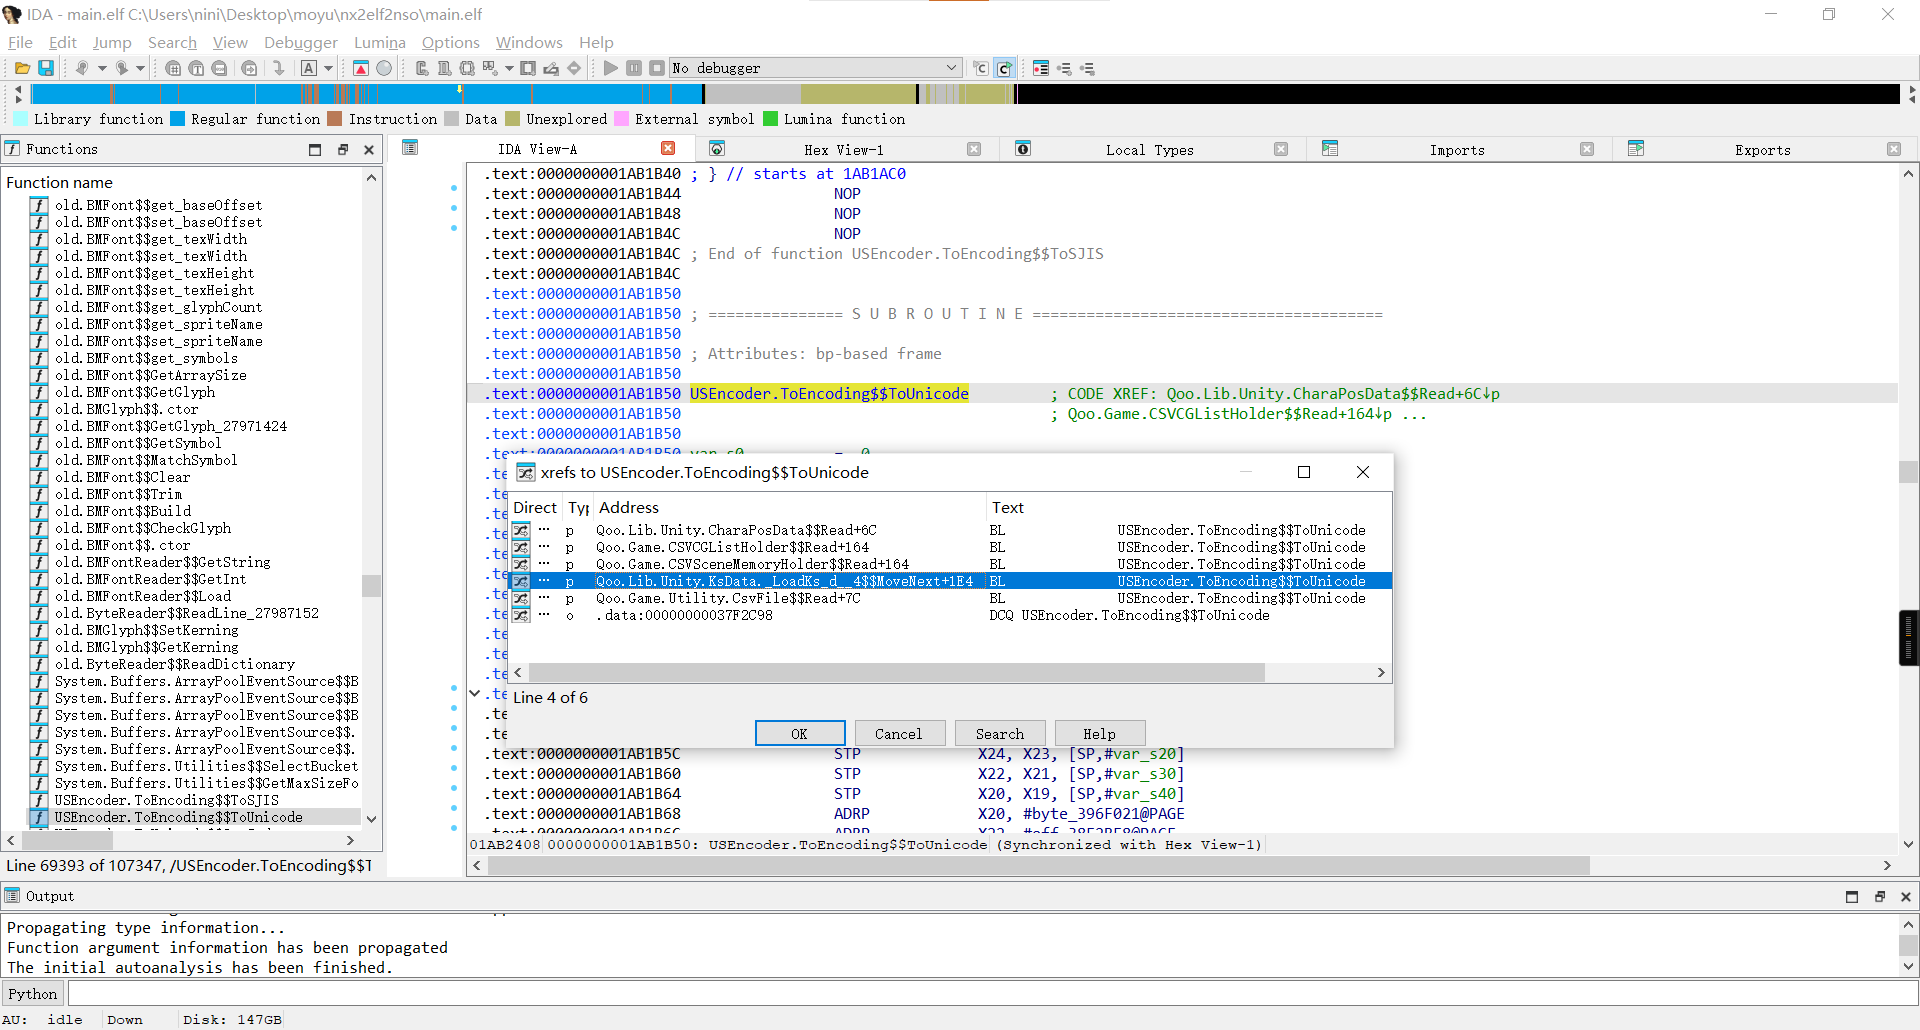Close the Functions panel

369,150
